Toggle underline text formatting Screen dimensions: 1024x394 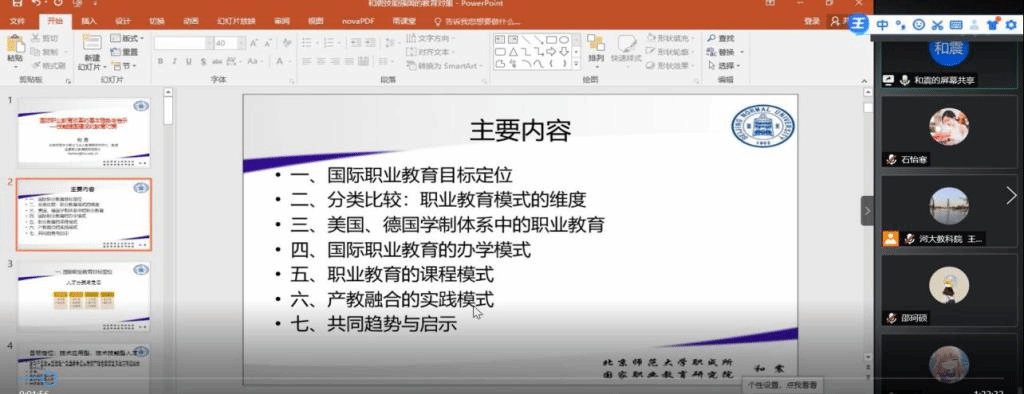click(189, 61)
